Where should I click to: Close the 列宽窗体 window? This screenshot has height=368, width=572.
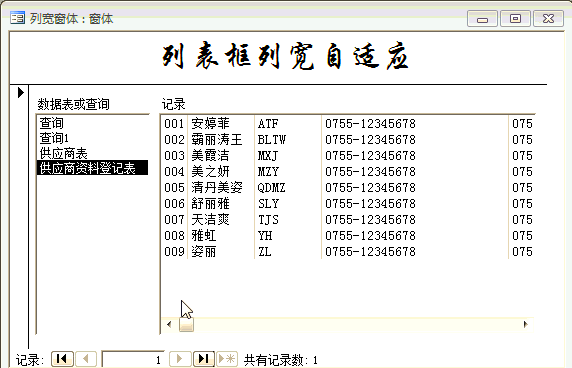coord(548,19)
